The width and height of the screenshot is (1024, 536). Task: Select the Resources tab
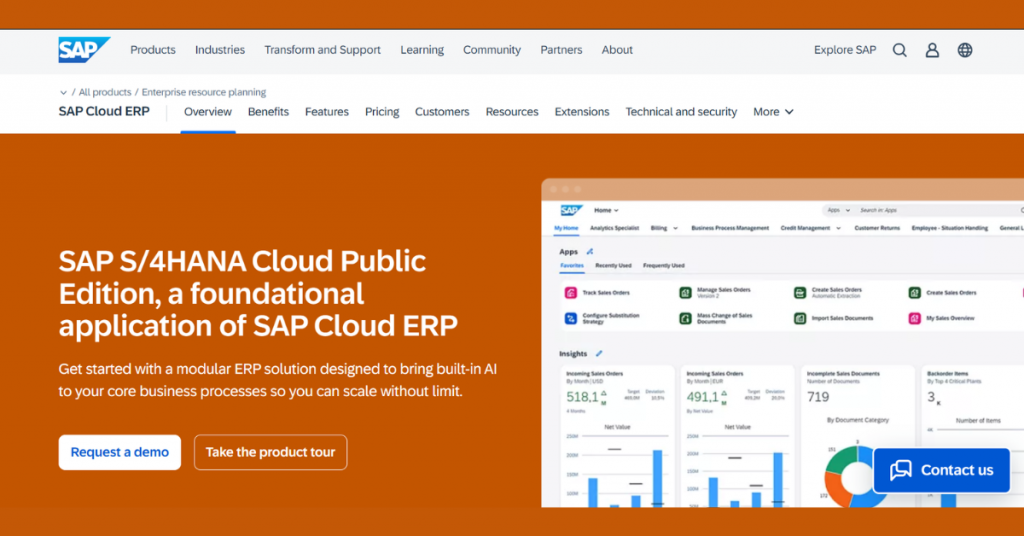click(x=512, y=112)
